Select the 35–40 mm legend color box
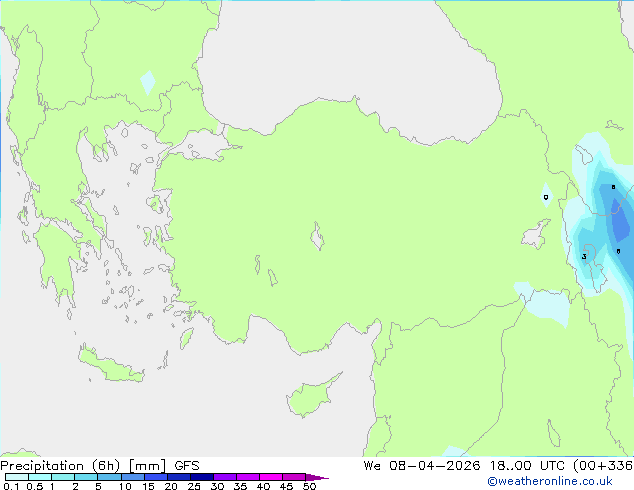634x490 pixels. 248,477
